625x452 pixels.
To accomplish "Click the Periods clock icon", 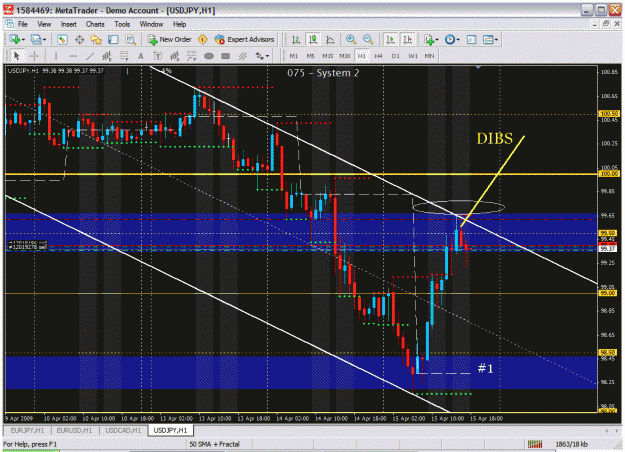I will (450, 39).
